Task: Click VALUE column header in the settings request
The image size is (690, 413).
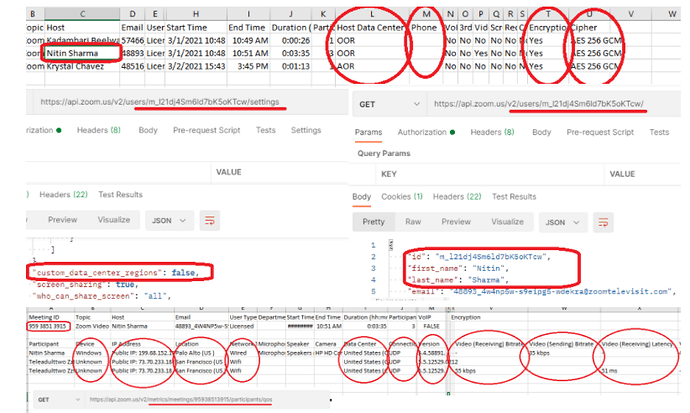Action: [228, 172]
